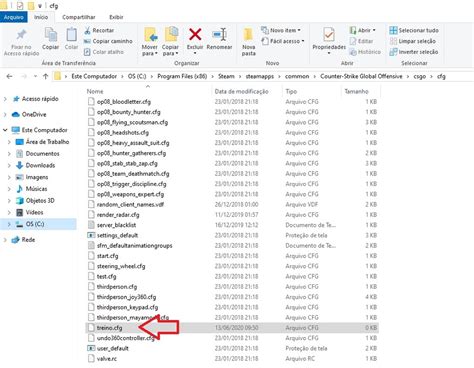Image resolution: width=474 pixels, height=368 pixels.
Task: Click the Colar clipboard icon
Action: tap(71, 35)
